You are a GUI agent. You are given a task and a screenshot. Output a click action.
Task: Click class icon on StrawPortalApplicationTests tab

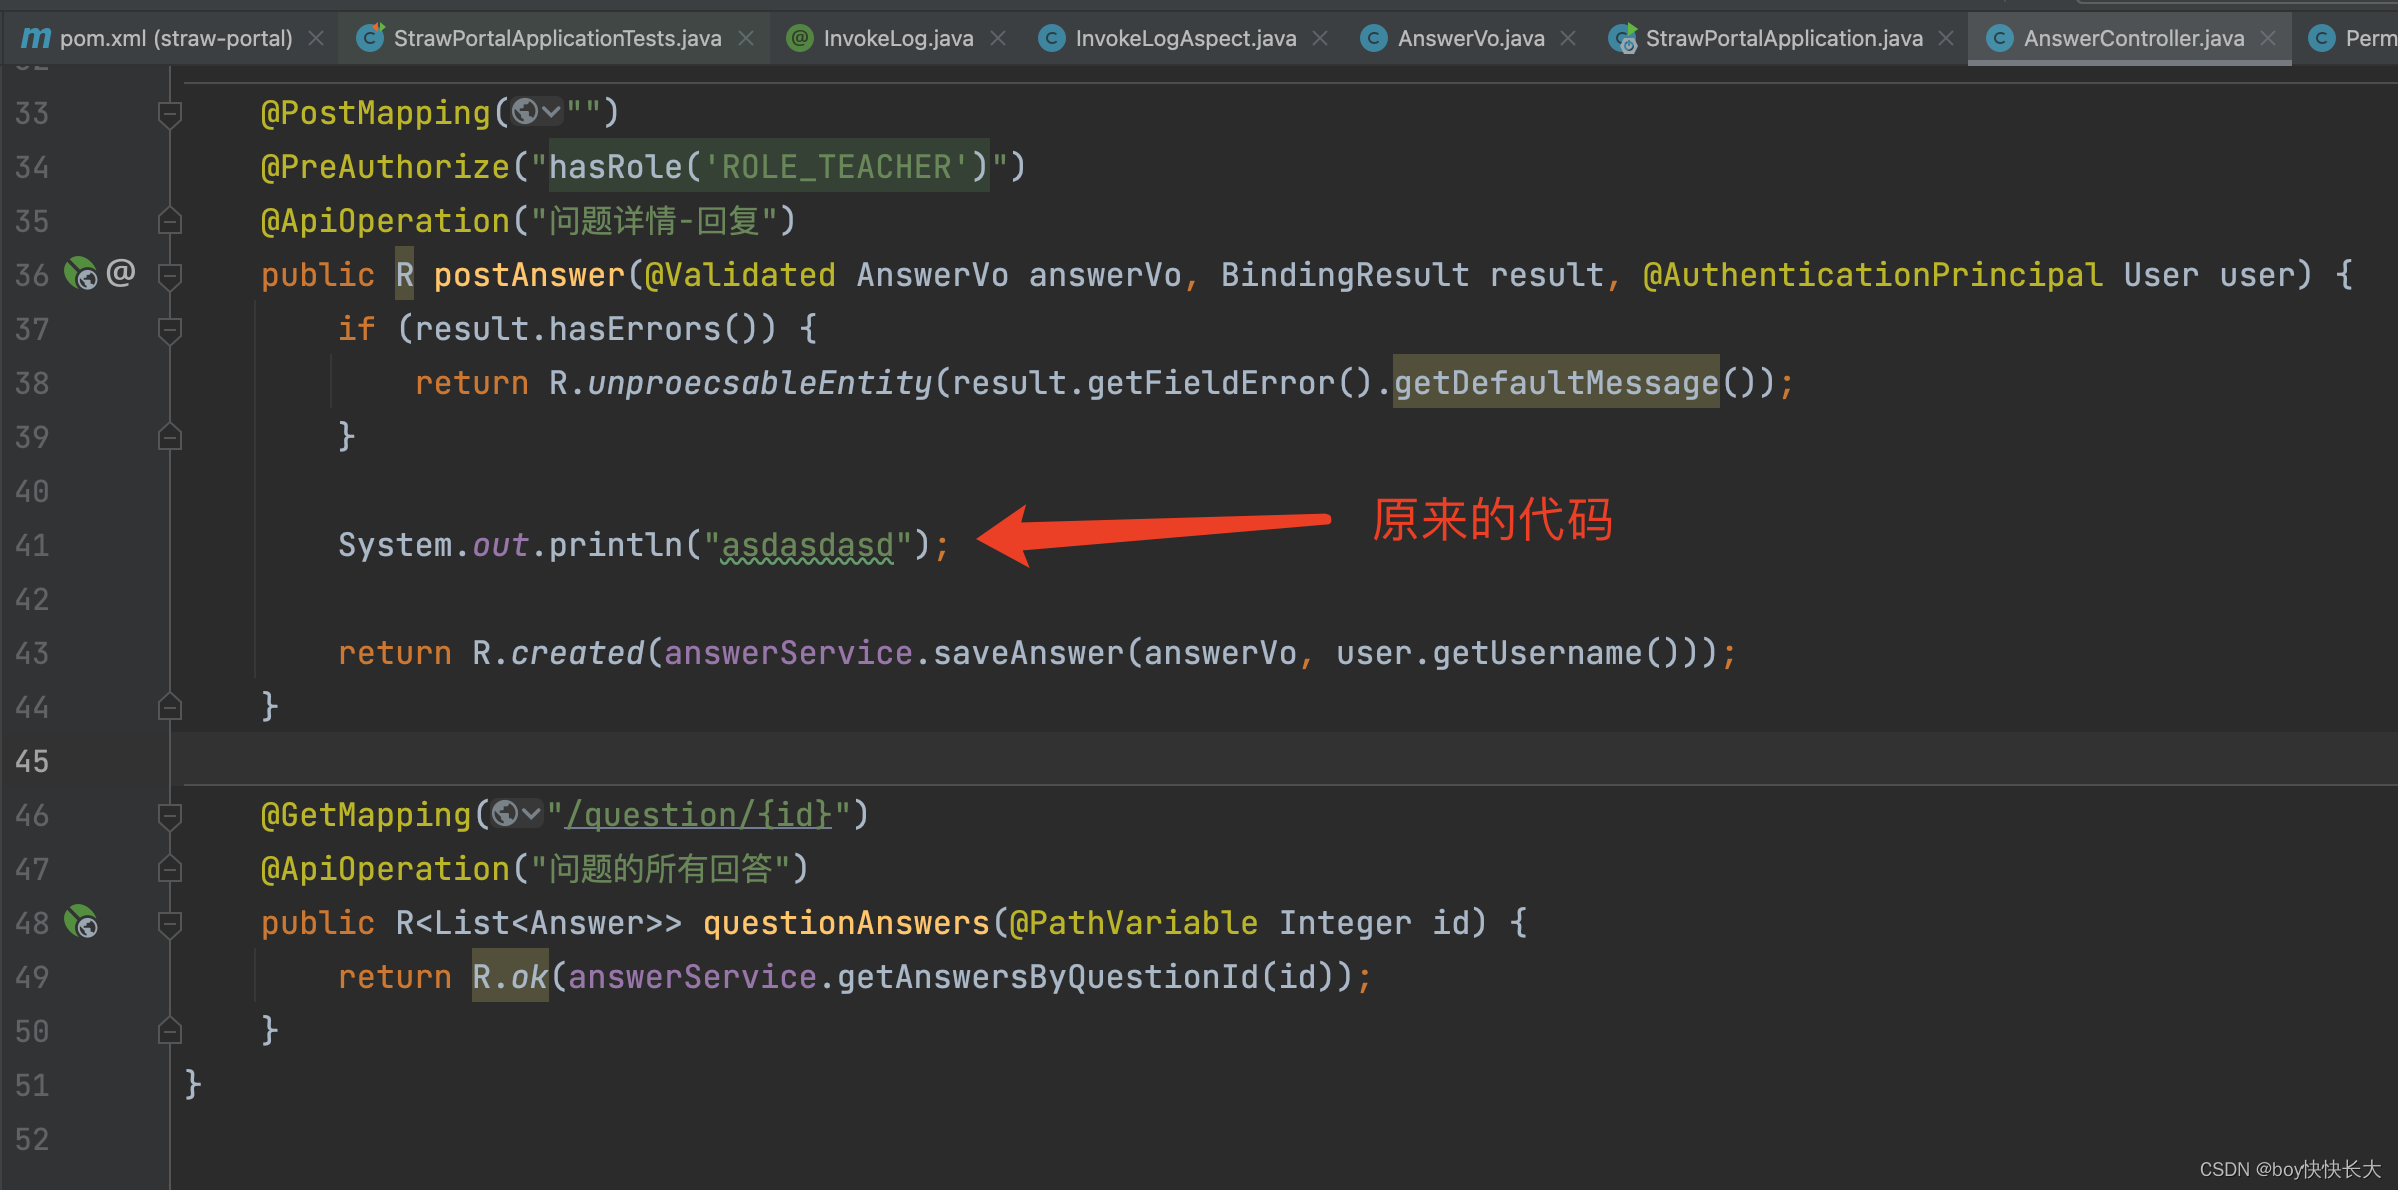coord(371,38)
